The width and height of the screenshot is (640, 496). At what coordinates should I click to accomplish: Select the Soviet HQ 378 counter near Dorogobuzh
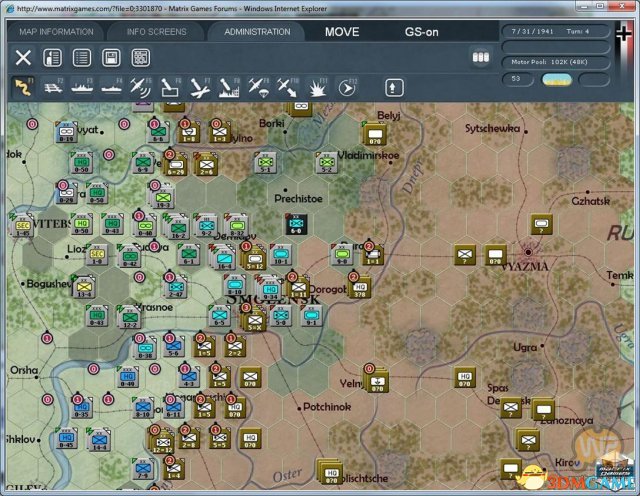coord(360,287)
